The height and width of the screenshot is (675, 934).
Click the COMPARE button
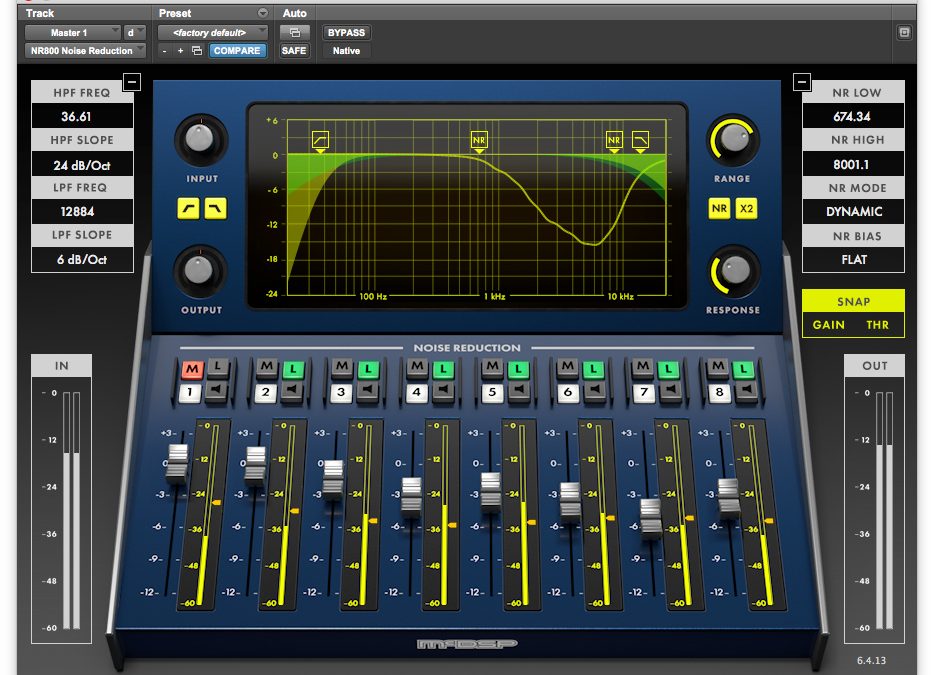[x=237, y=50]
